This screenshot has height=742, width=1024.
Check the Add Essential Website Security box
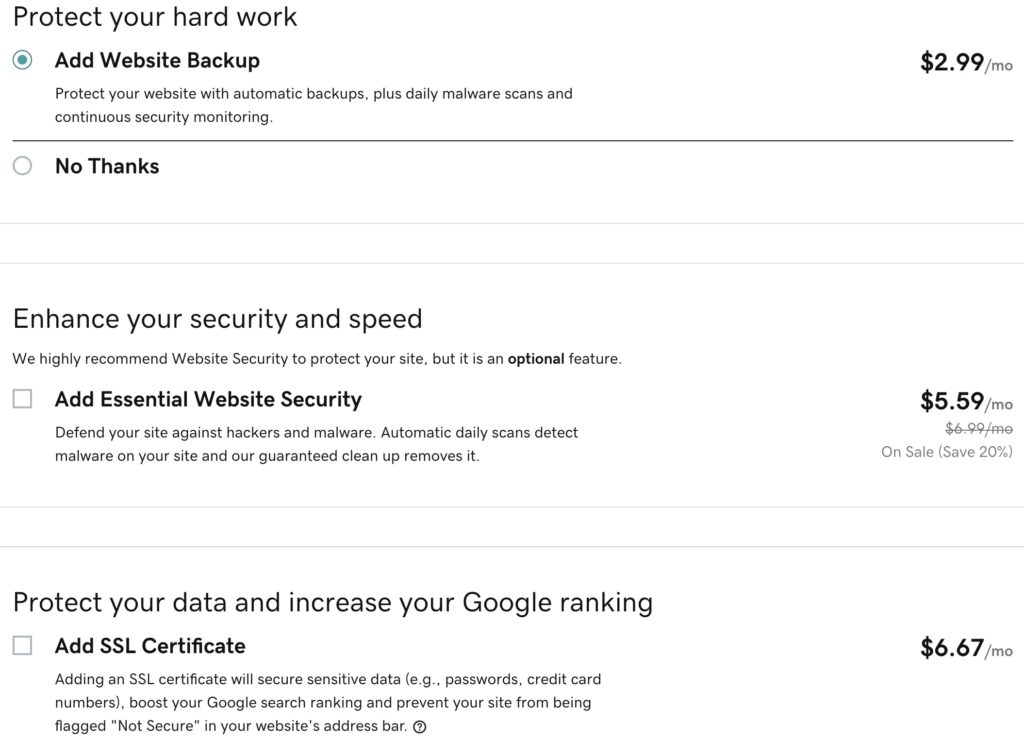22,398
